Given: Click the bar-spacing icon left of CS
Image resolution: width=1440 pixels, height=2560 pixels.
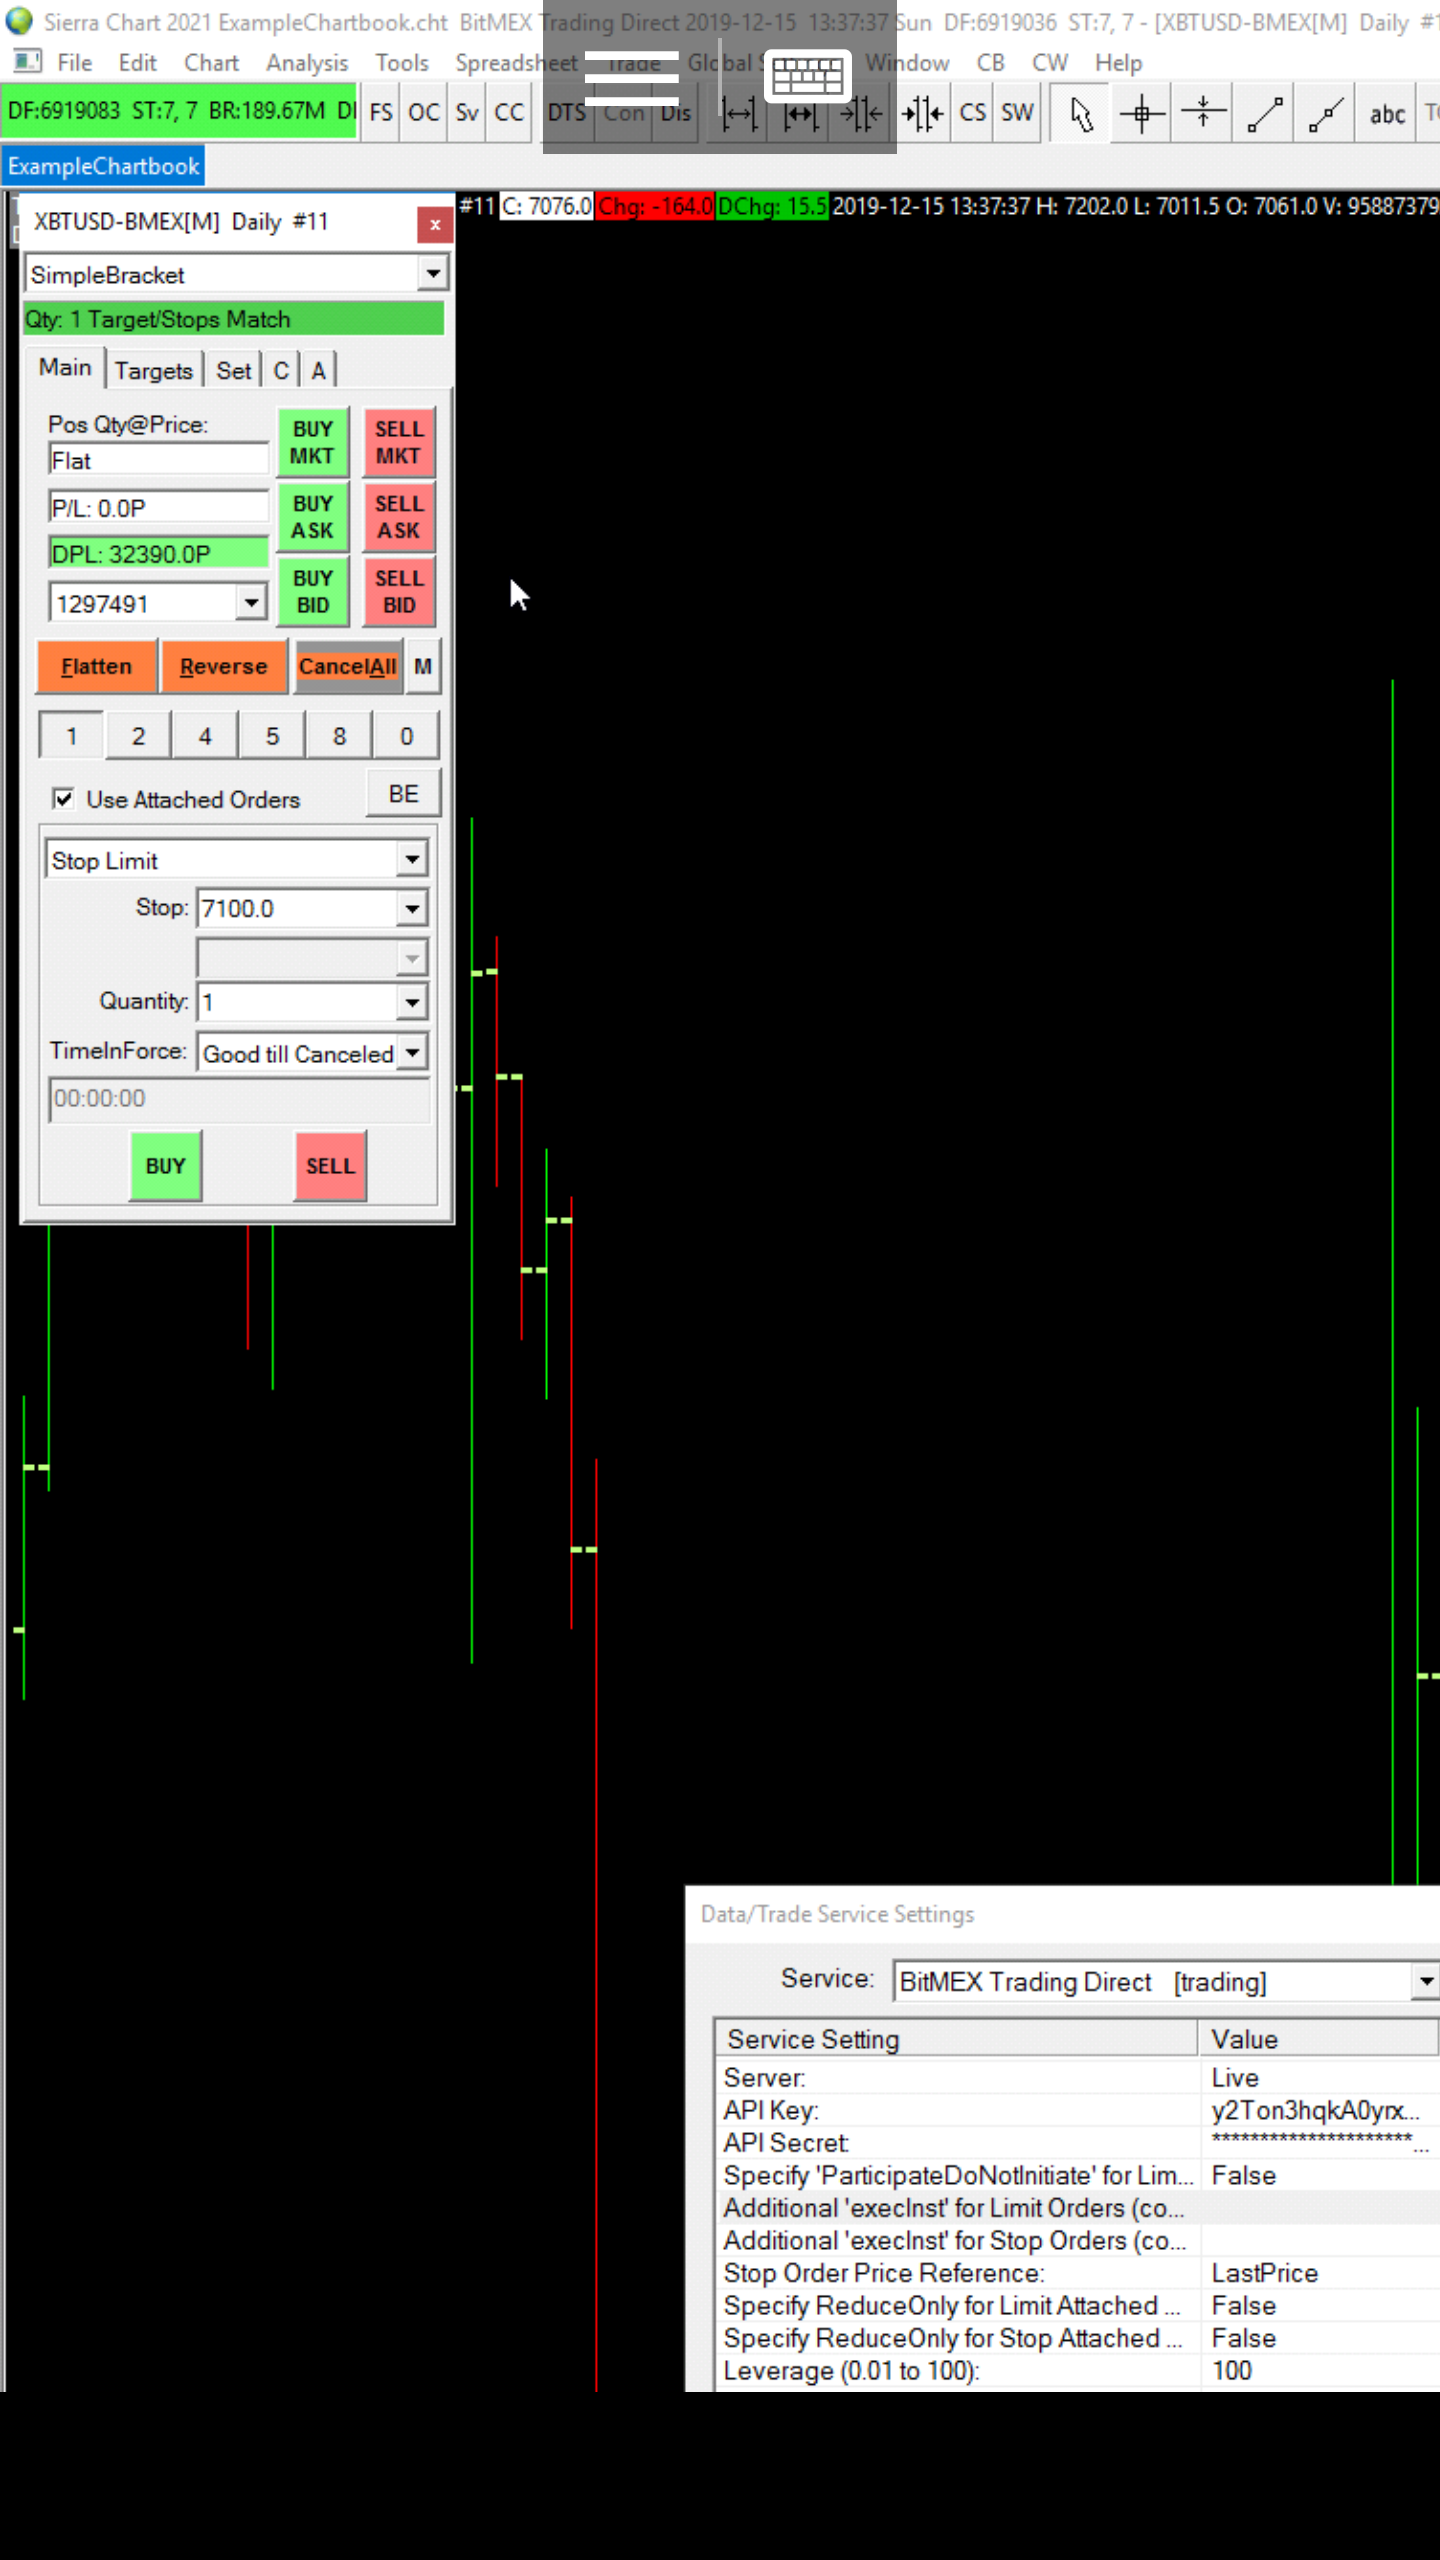Looking at the screenshot, I should point(922,113).
